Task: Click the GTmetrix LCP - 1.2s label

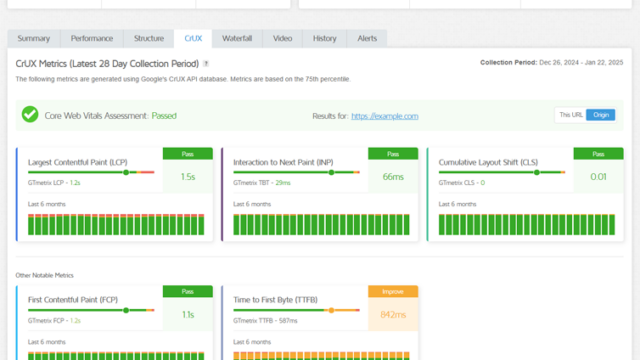Action: (54, 183)
